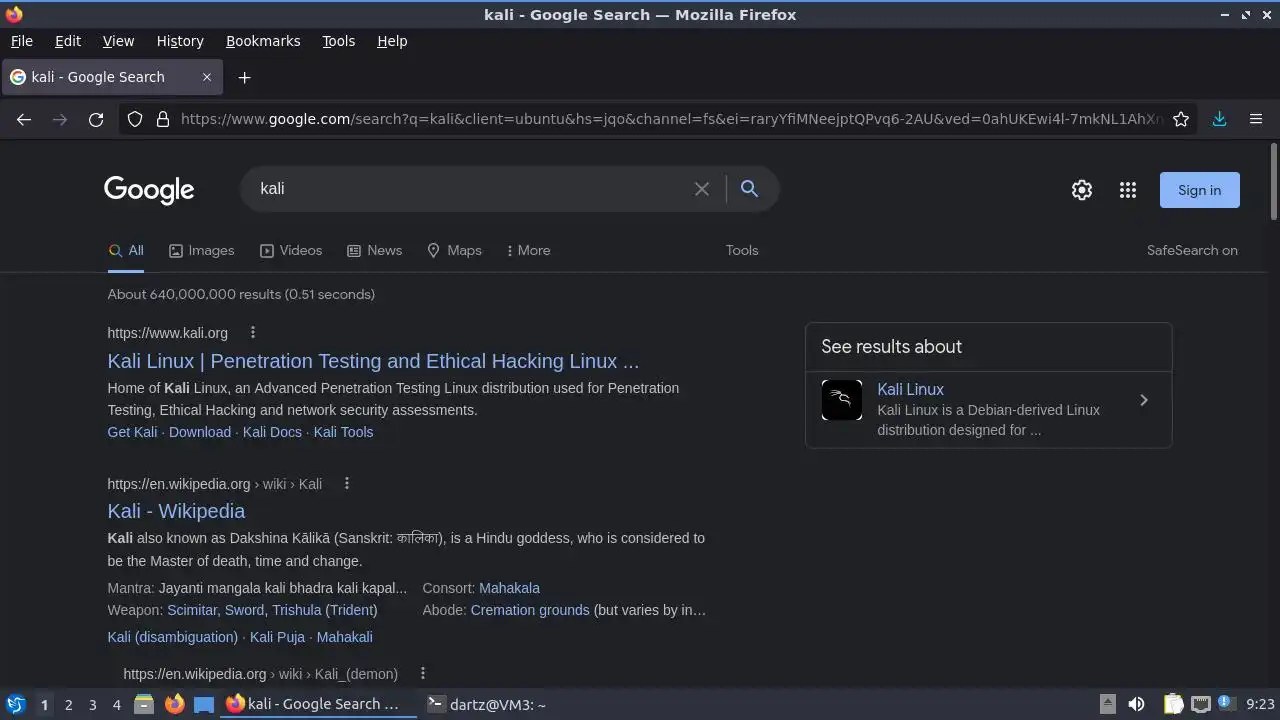This screenshot has width=1280, height=720.
Task: Switch to the News results tab
Action: click(x=374, y=251)
